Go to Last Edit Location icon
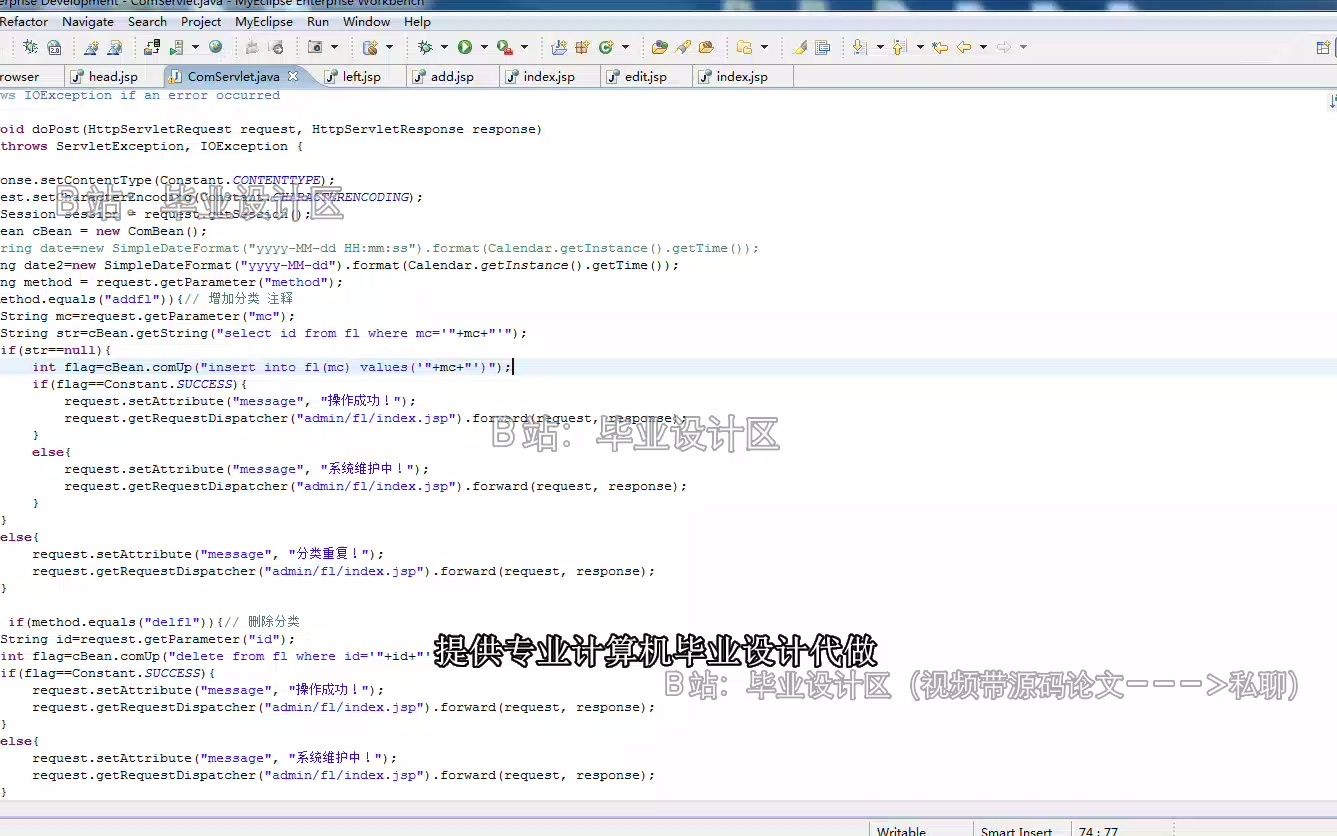Screen dimensions: 1337x836 coord(940,47)
